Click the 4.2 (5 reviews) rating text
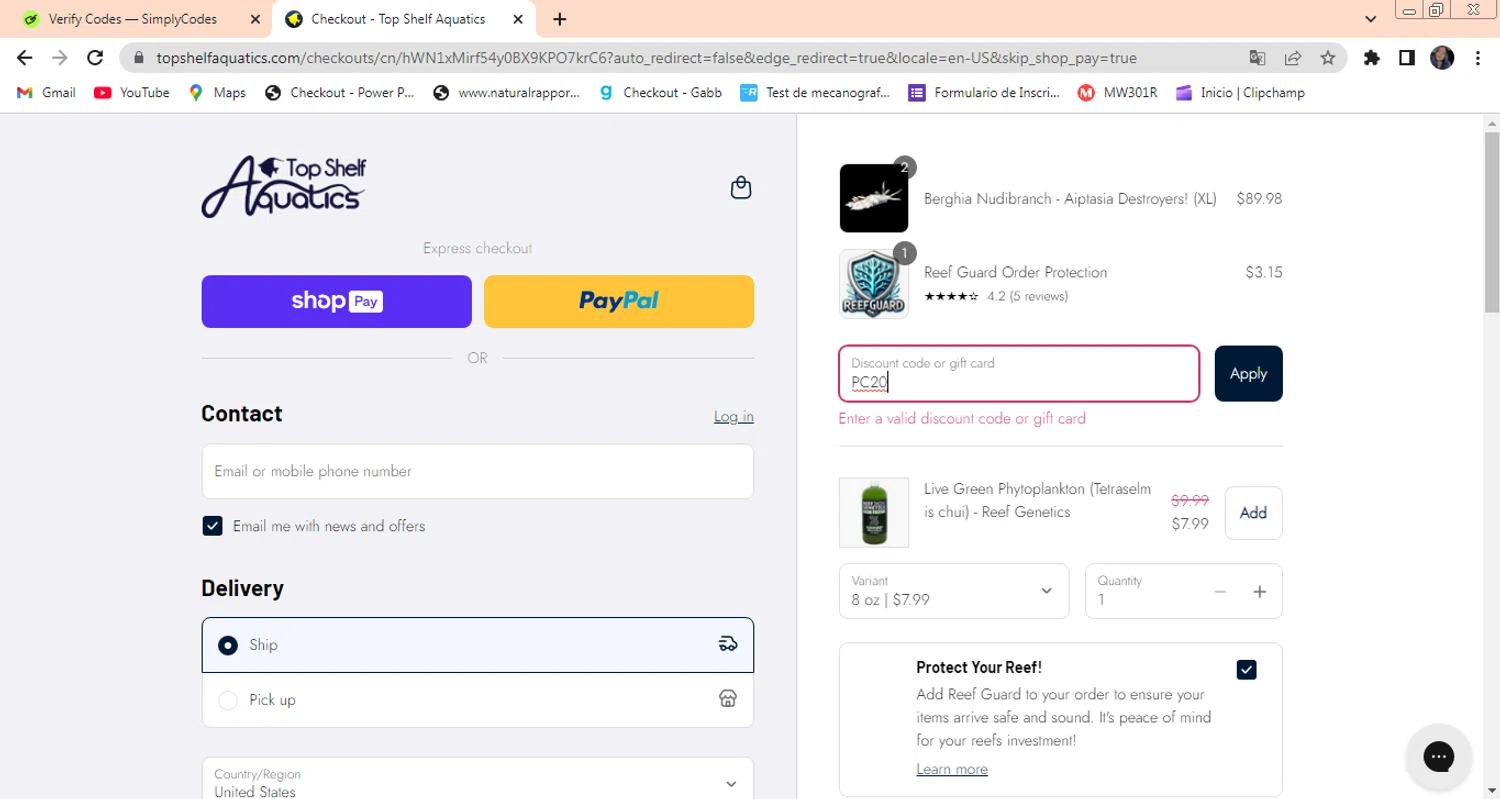Viewport: 1500px width, 799px height. point(1027,296)
